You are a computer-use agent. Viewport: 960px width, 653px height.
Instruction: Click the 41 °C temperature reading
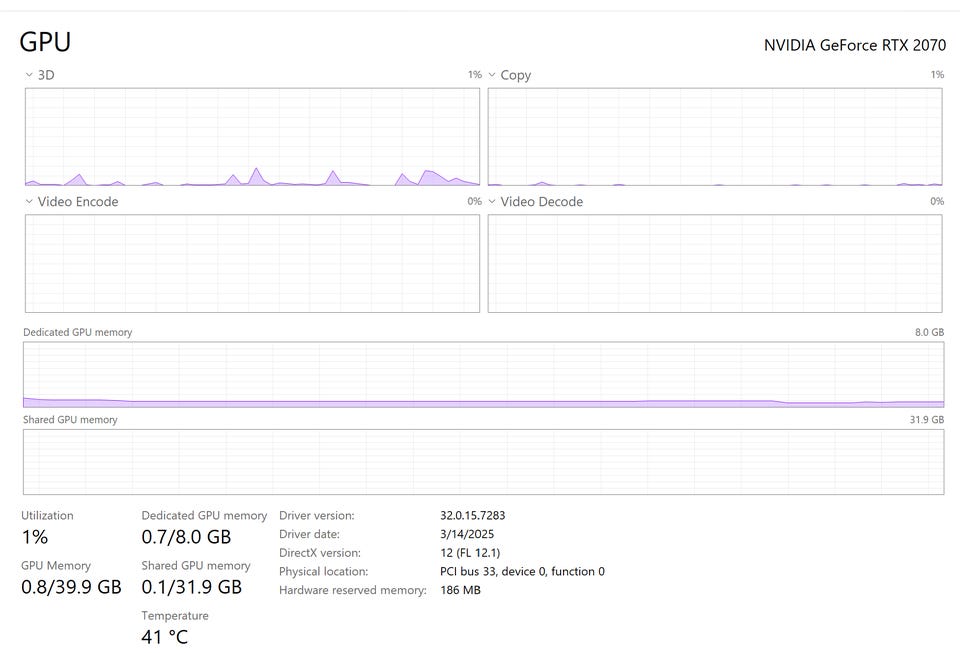(x=164, y=637)
